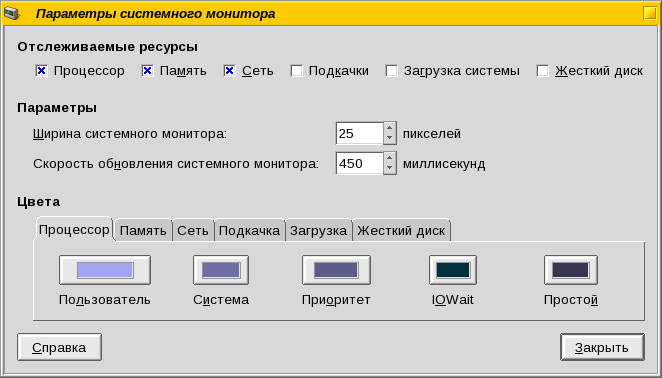The image size is (662, 378).
Task: Open the Простой color picker
Action: point(571,270)
